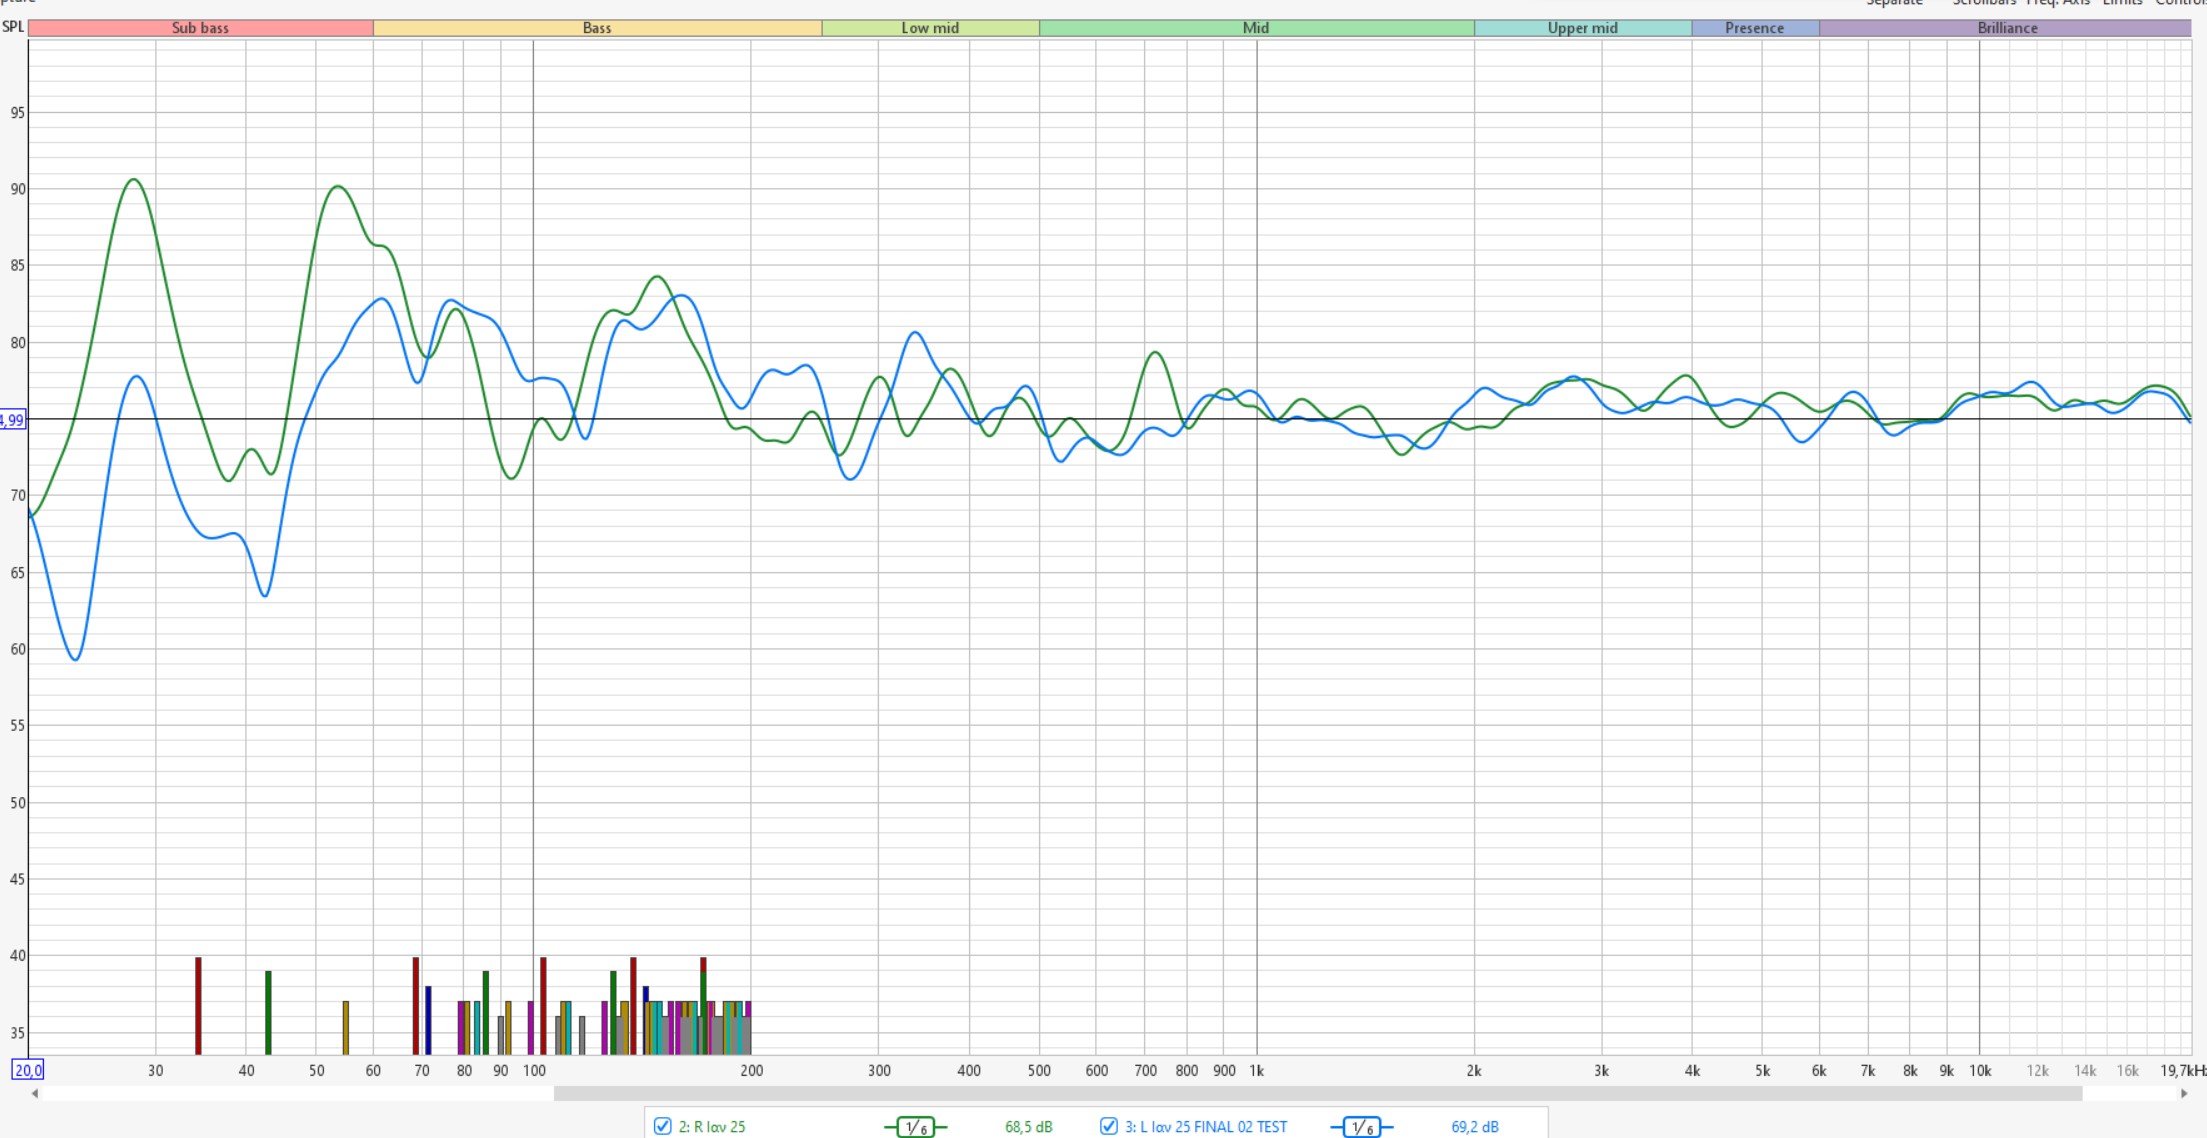Click the Brilliance band label
Viewport: 2207px width, 1138px height.
(x=2006, y=28)
